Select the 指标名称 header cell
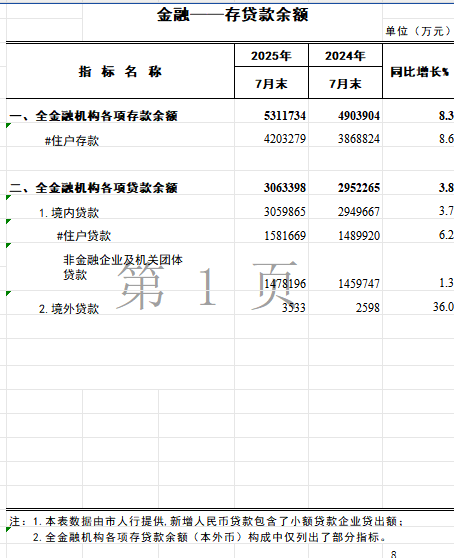The width and height of the screenshot is (454, 558). 120,72
